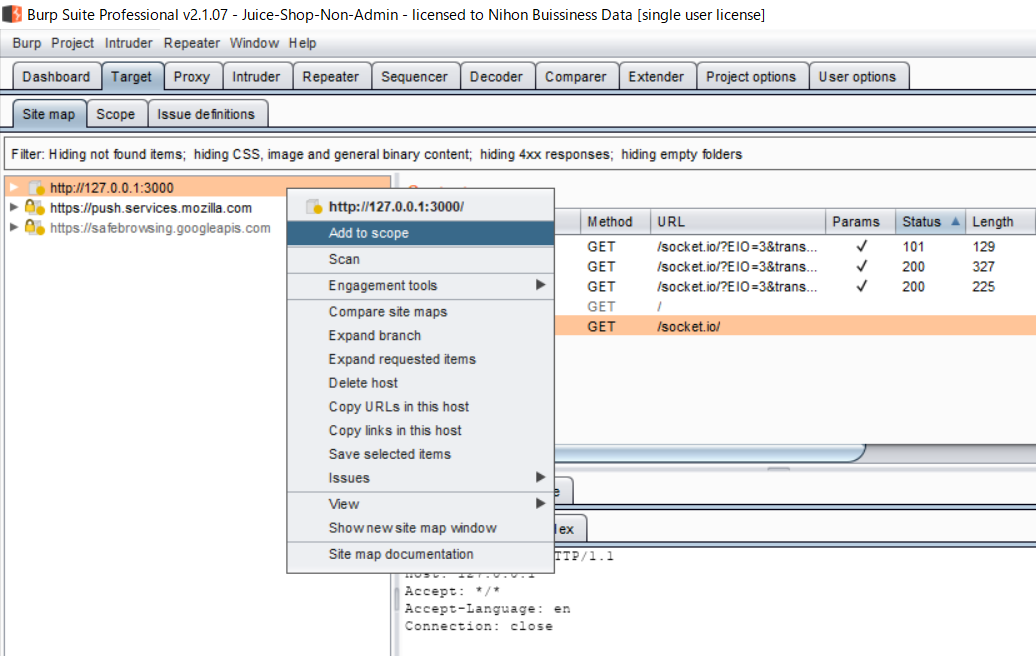Switch to the Decoder tab
This screenshot has width=1036, height=656.
click(496, 77)
